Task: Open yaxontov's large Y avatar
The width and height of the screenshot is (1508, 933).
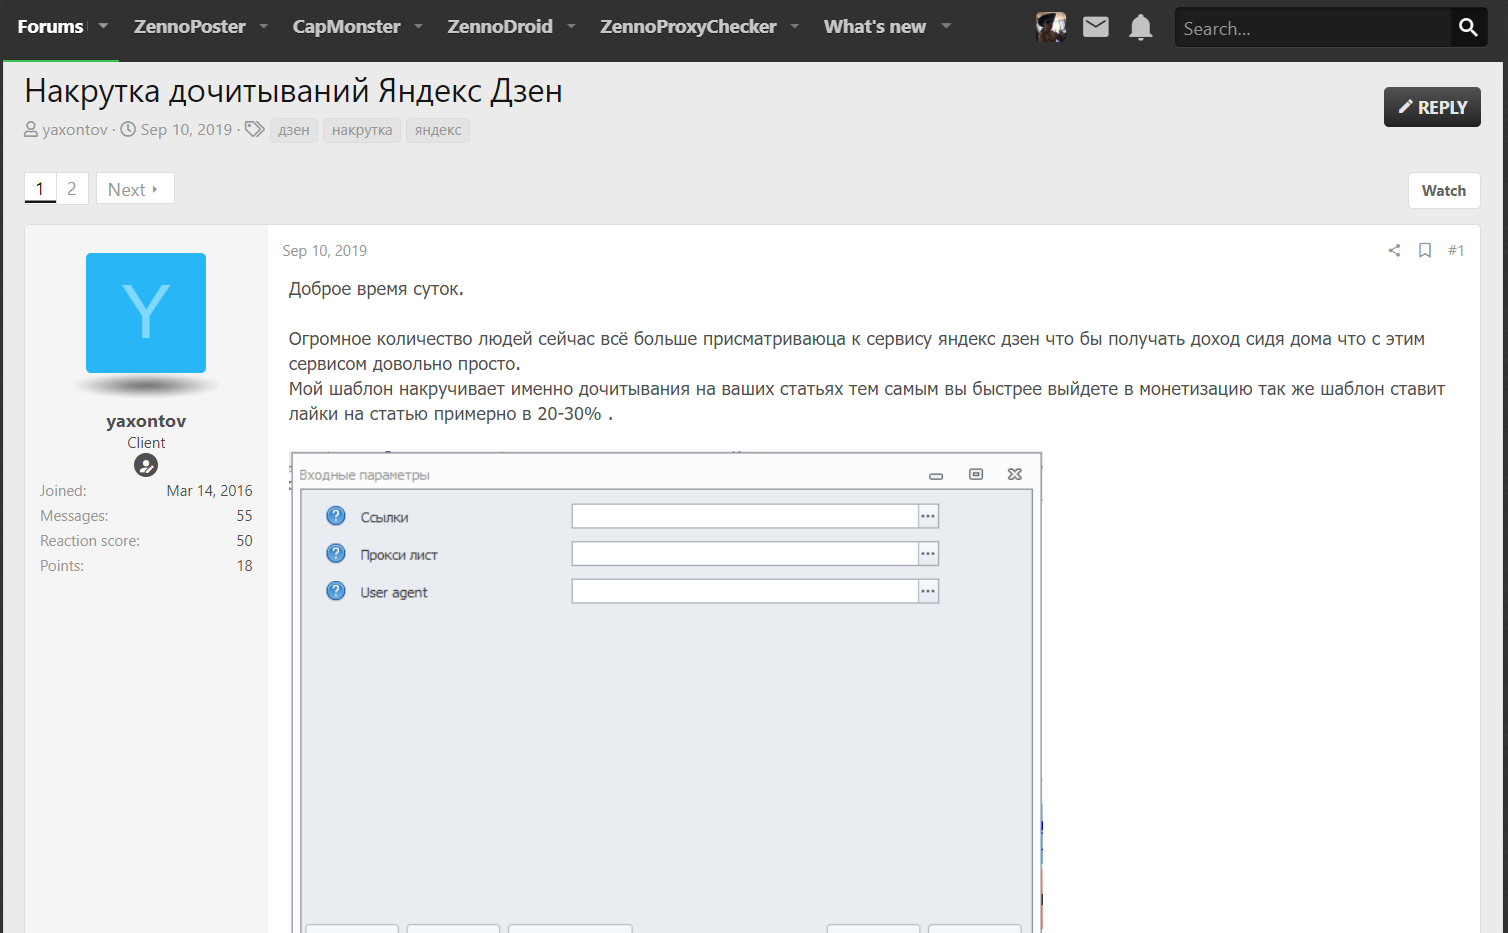Action: tap(146, 313)
